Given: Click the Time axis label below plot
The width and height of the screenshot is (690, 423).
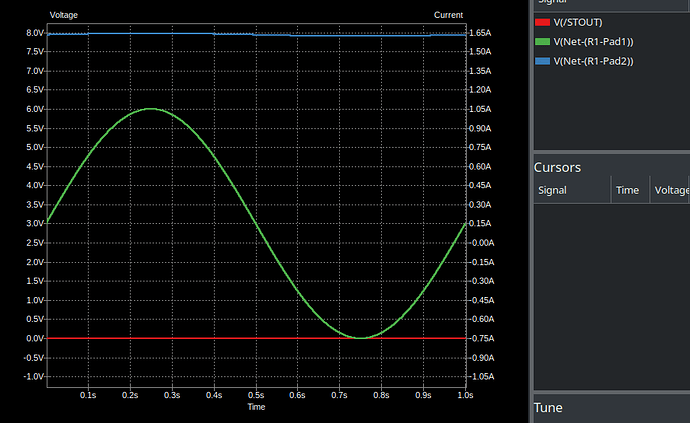Looking at the screenshot, I should pyautogui.click(x=256, y=407).
